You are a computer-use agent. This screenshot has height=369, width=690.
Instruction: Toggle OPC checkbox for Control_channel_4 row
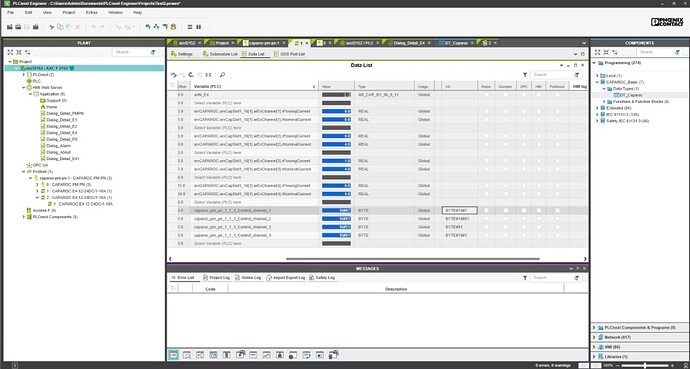tap(524, 235)
